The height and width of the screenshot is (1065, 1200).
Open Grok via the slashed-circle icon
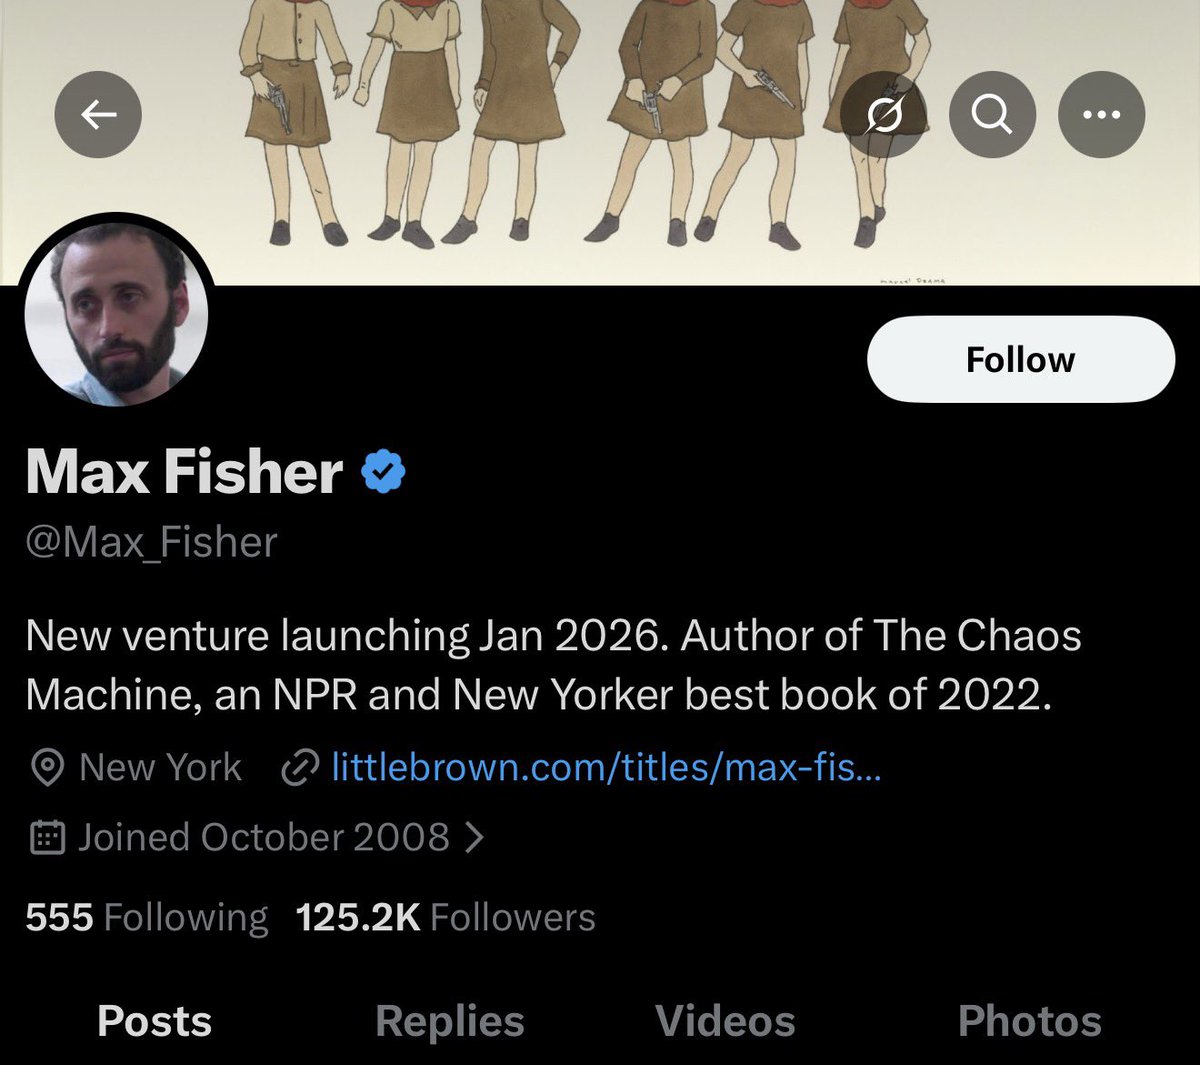pos(883,115)
